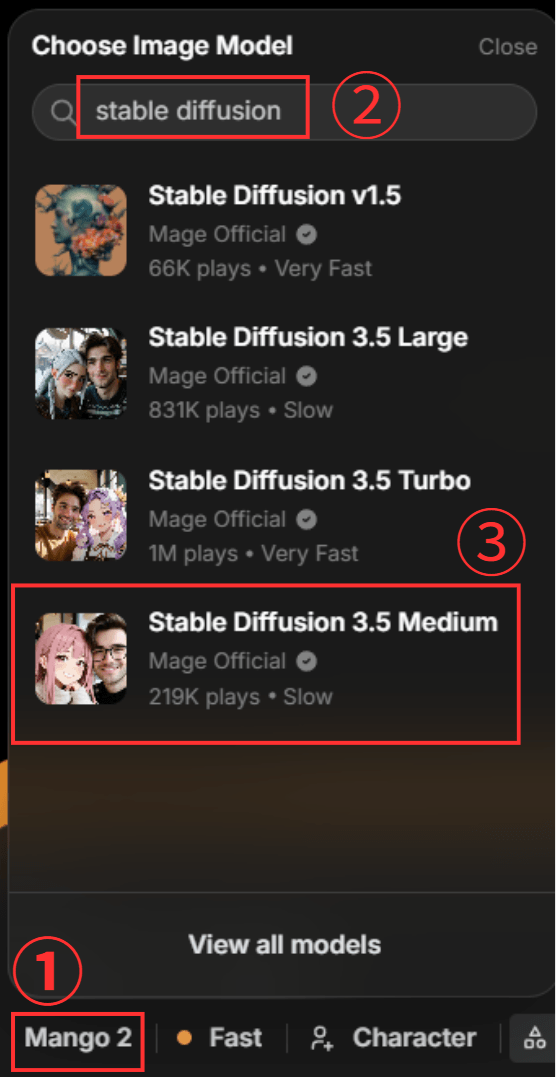The image size is (557, 1077).
Task: Click the stable diffusion search field
Action: click(x=284, y=112)
